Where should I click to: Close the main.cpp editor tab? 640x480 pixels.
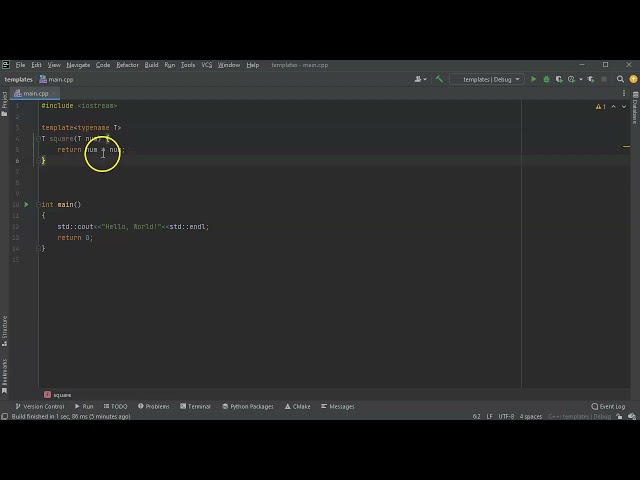coord(54,93)
